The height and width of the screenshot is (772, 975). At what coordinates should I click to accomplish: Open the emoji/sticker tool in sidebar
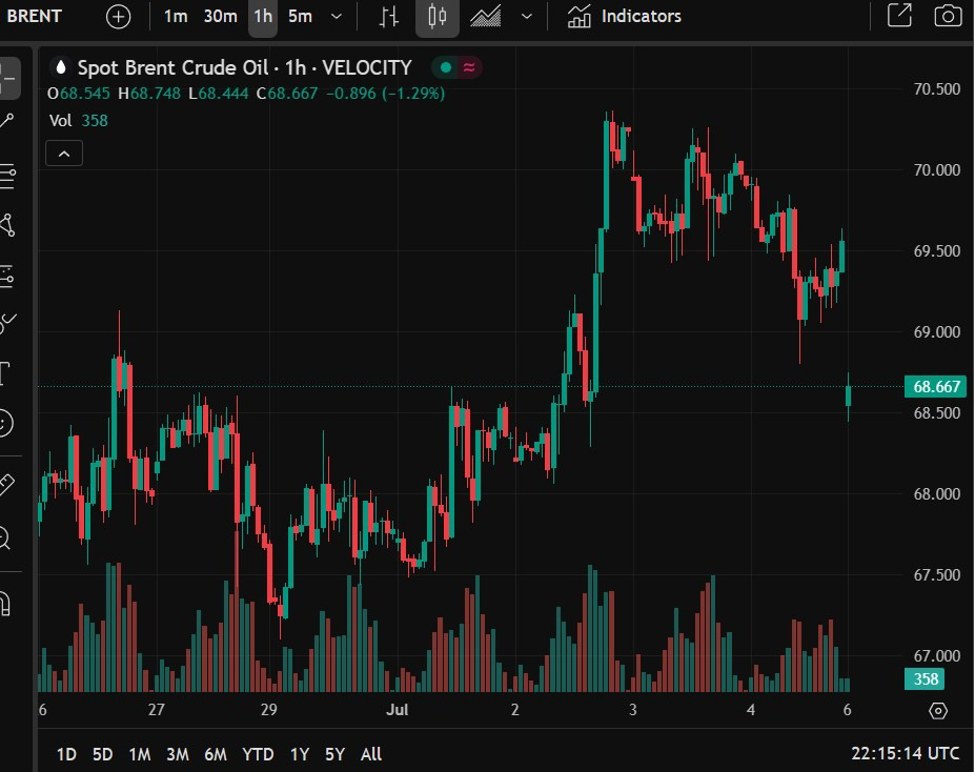click(5, 423)
